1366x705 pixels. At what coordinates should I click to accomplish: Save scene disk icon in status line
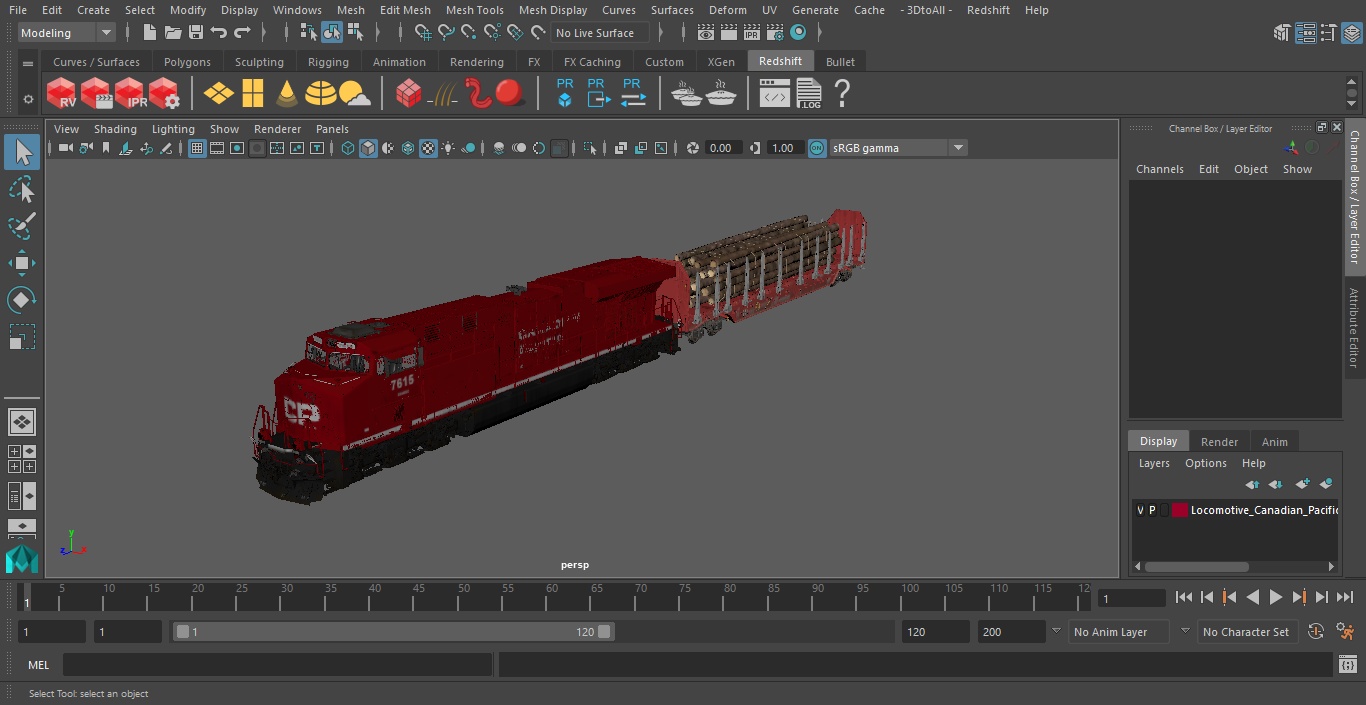(196, 33)
